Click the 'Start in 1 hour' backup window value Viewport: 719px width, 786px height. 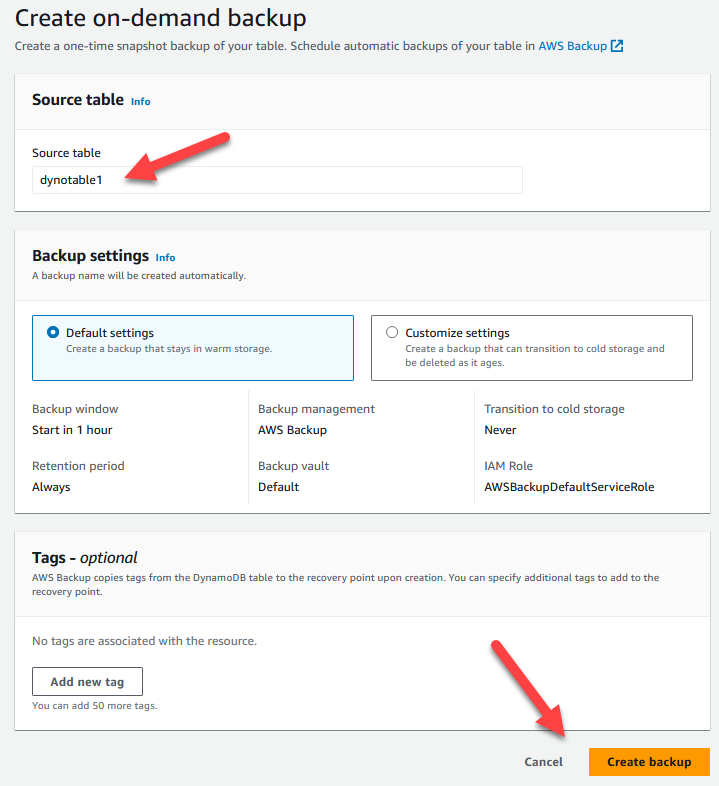(x=72, y=430)
